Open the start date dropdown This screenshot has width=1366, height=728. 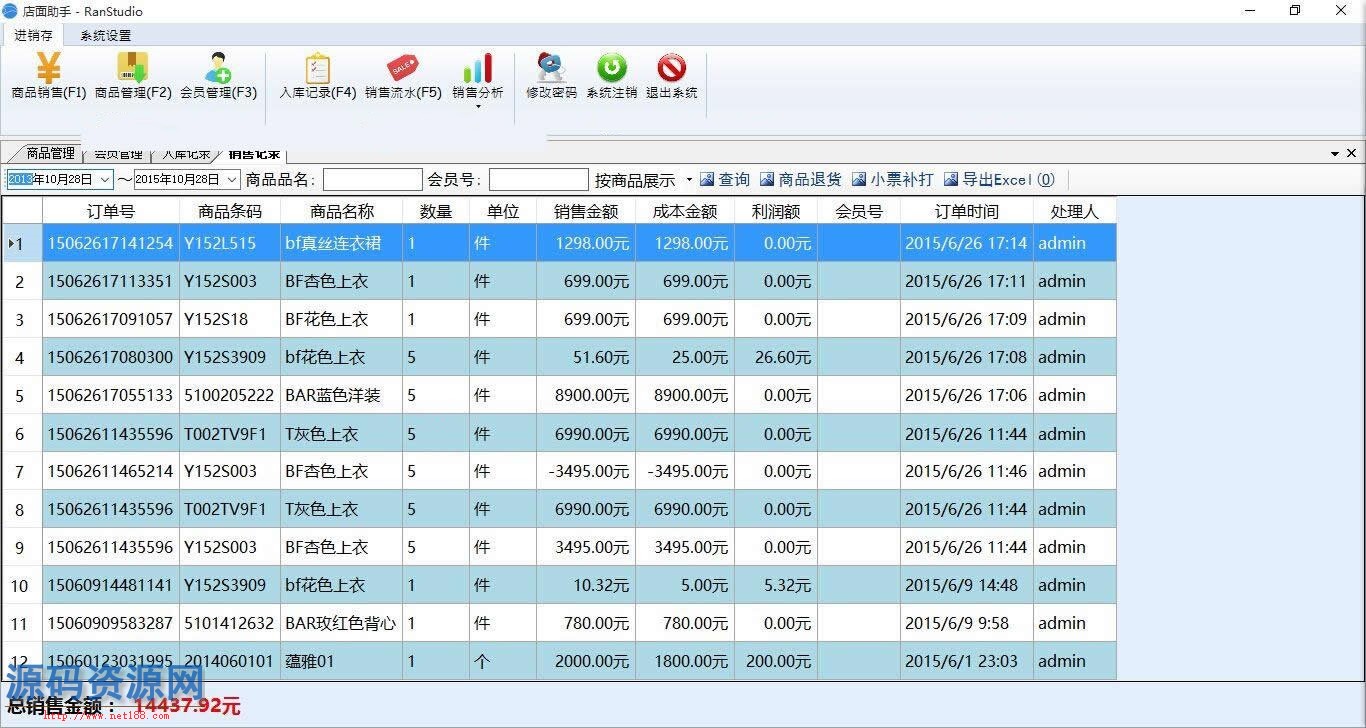coord(106,180)
